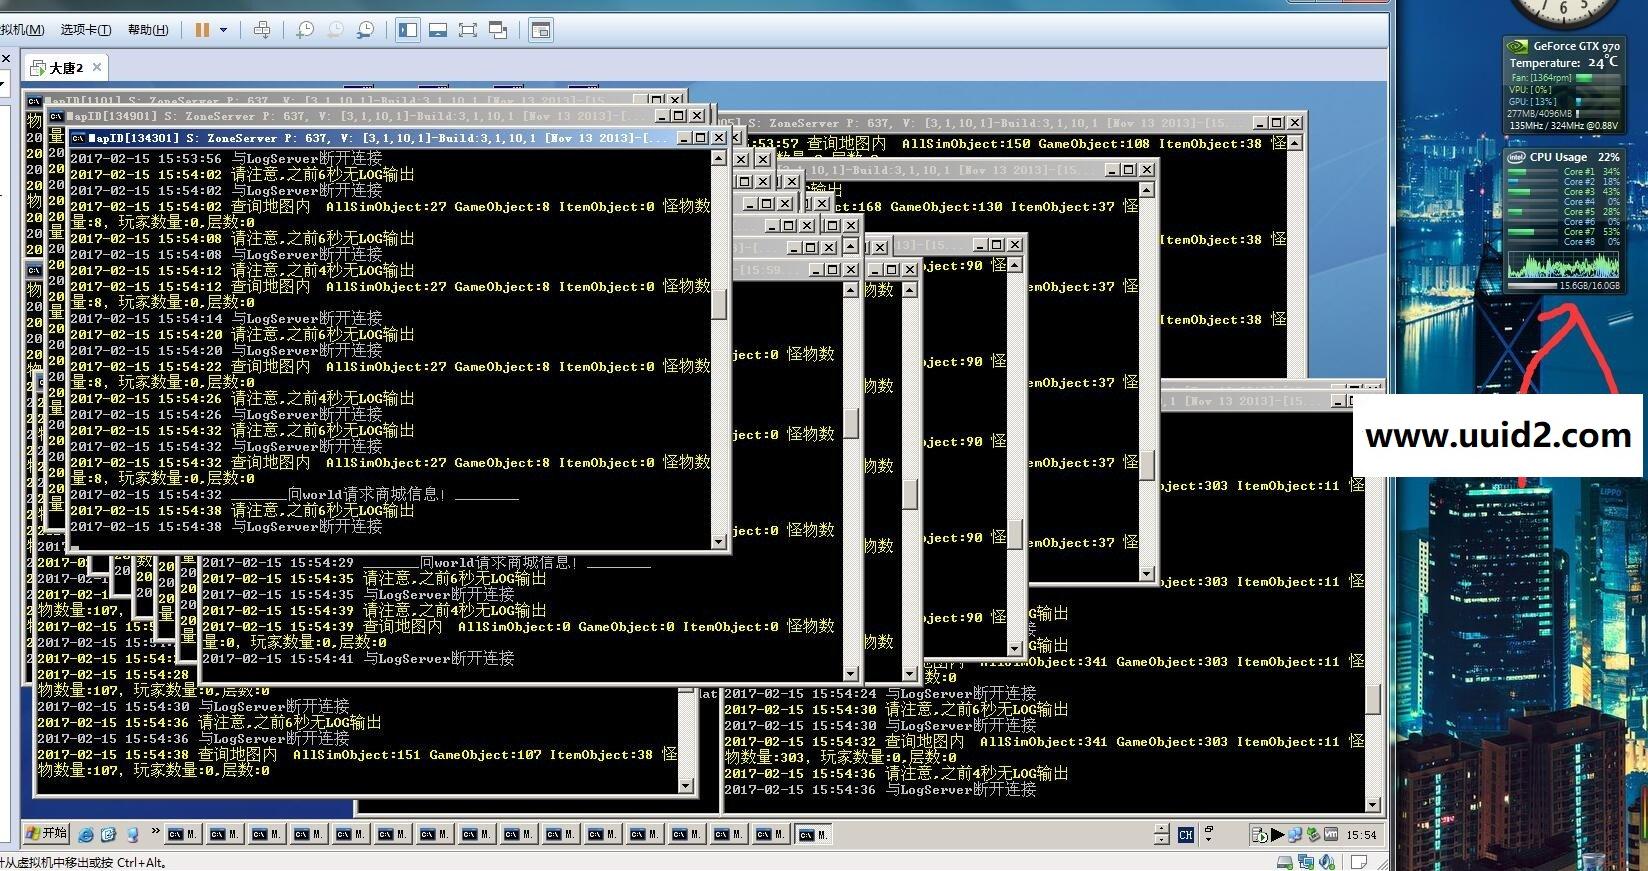Enter full screen mode from the toolbar

pos(467,30)
